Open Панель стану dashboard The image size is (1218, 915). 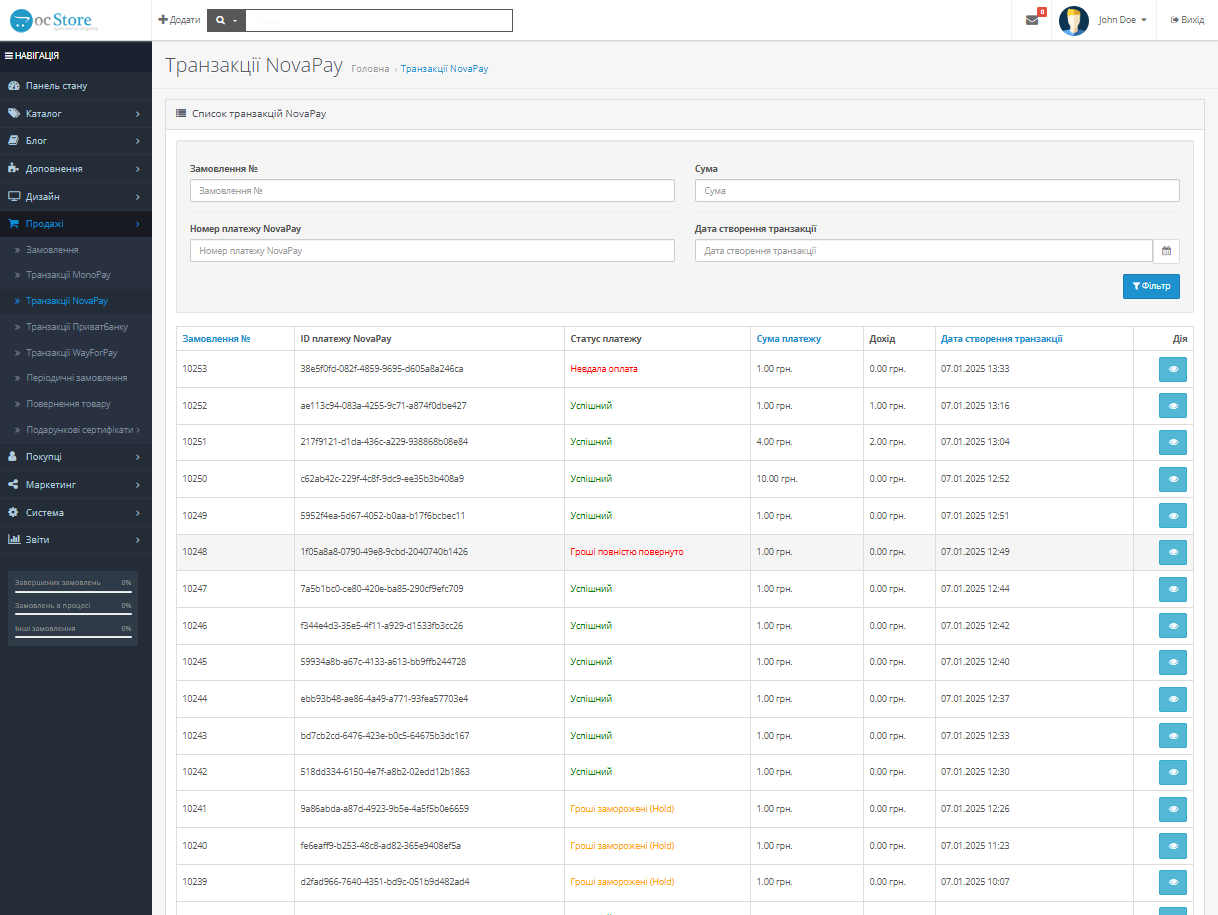click(x=76, y=86)
